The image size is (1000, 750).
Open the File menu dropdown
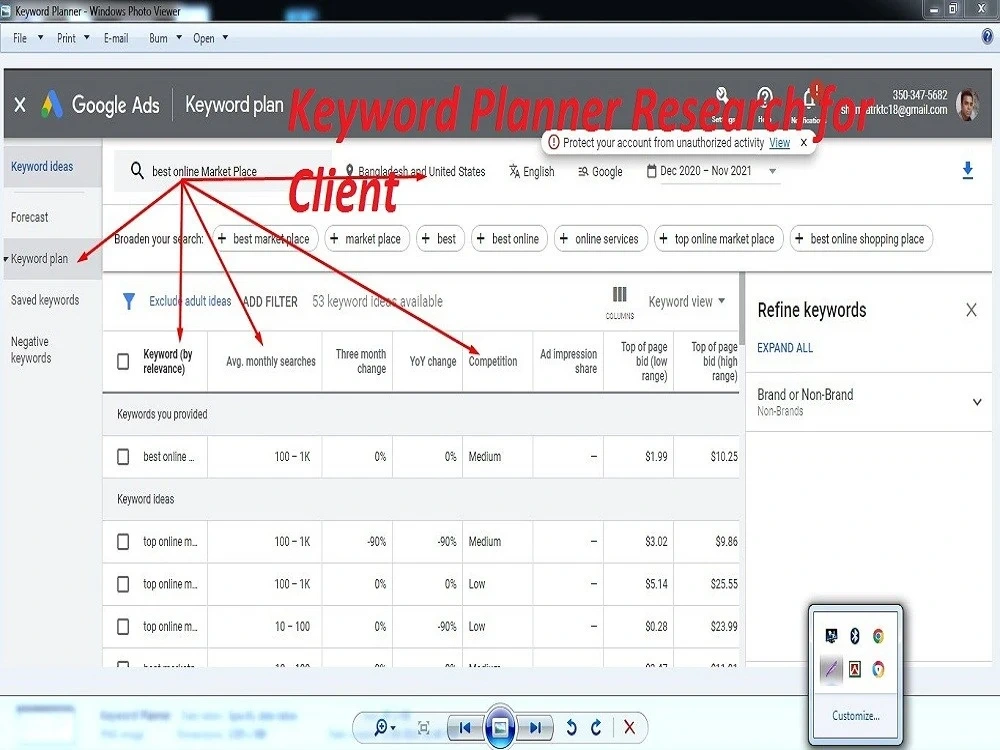pos(28,38)
